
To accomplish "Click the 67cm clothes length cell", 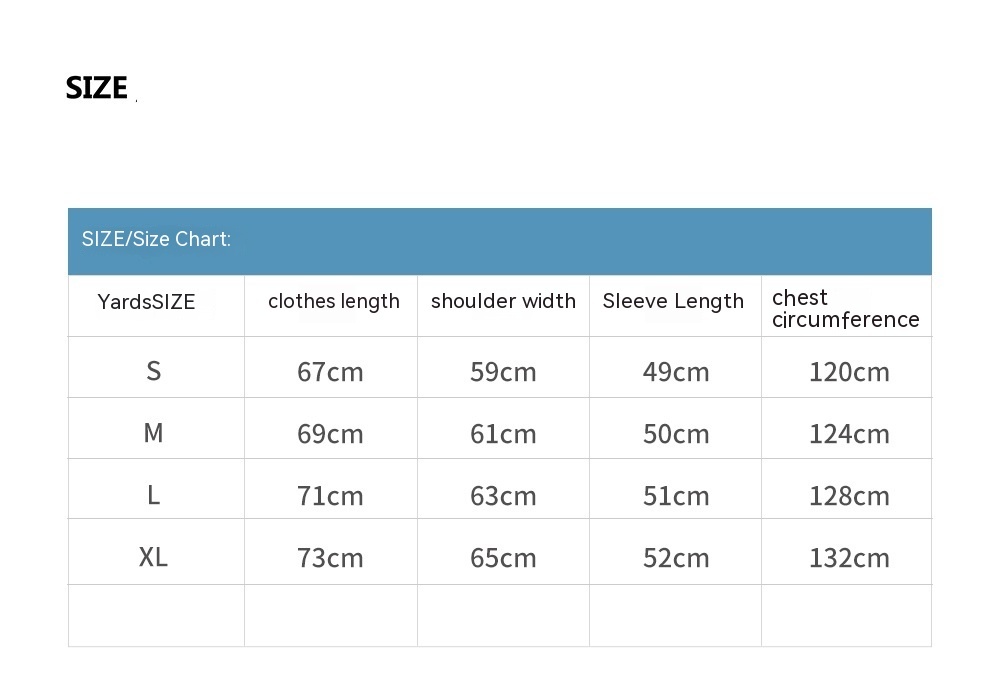I will tap(330, 372).
